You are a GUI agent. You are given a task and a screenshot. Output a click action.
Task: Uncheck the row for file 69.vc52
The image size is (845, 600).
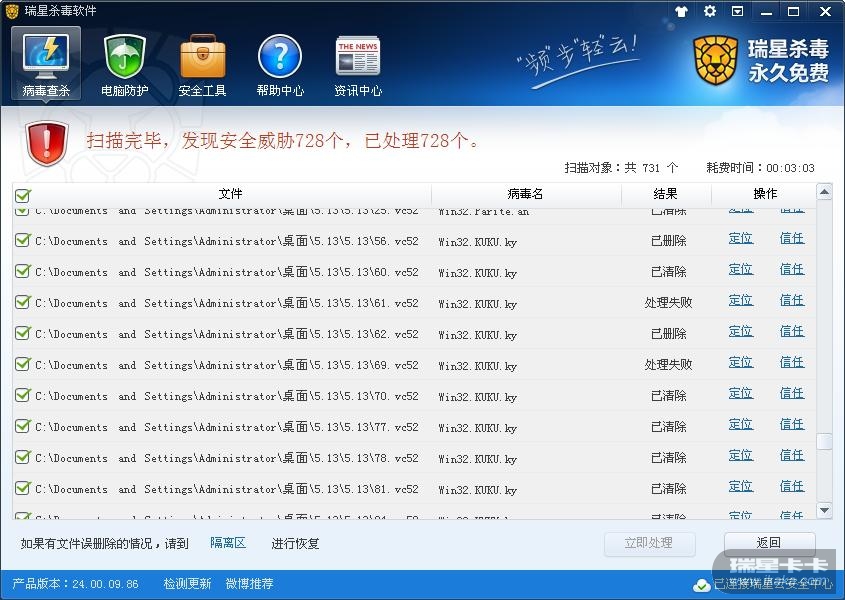pyautogui.click(x=23, y=363)
